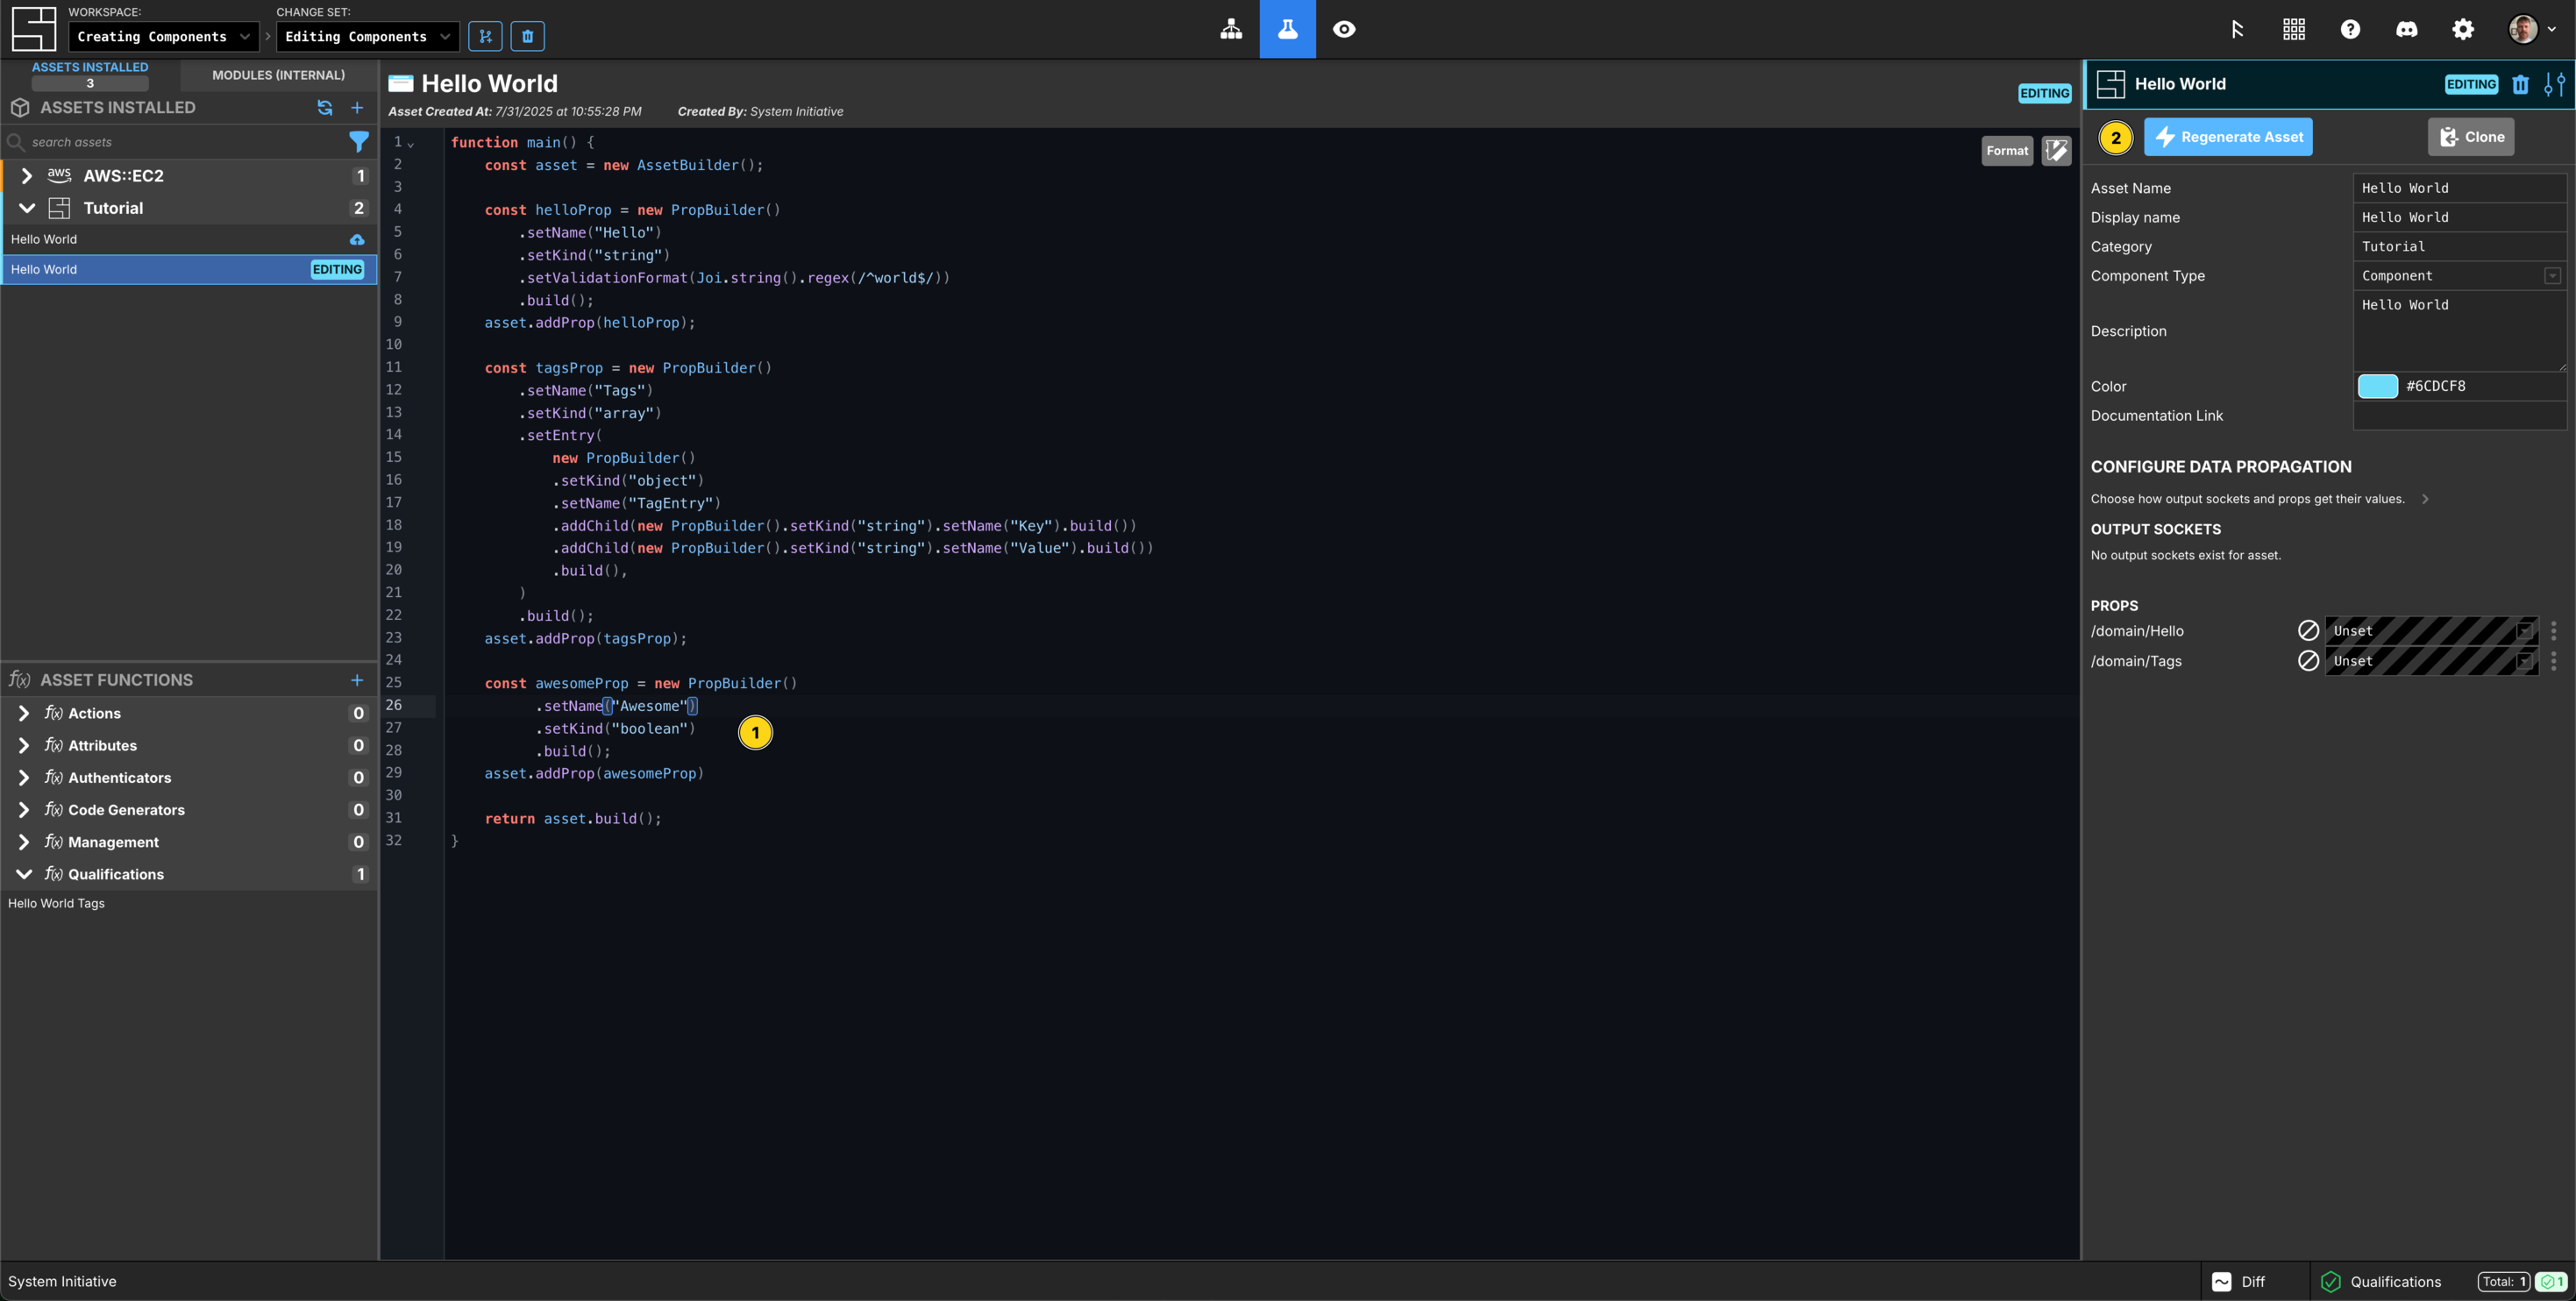This screenshot has height=1301, width=2576.
Task: Expand the Attributes functions group
Action: coord(24,745)
